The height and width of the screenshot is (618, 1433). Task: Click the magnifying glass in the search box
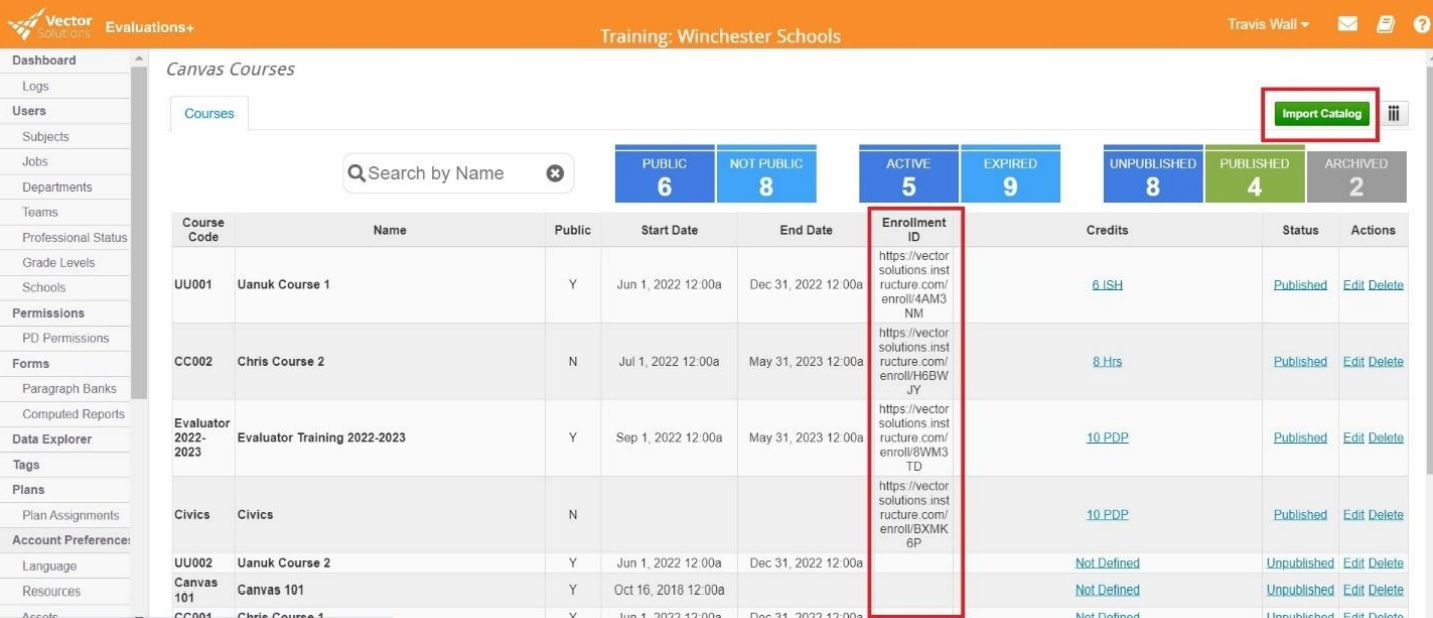[x=357, y=173]
